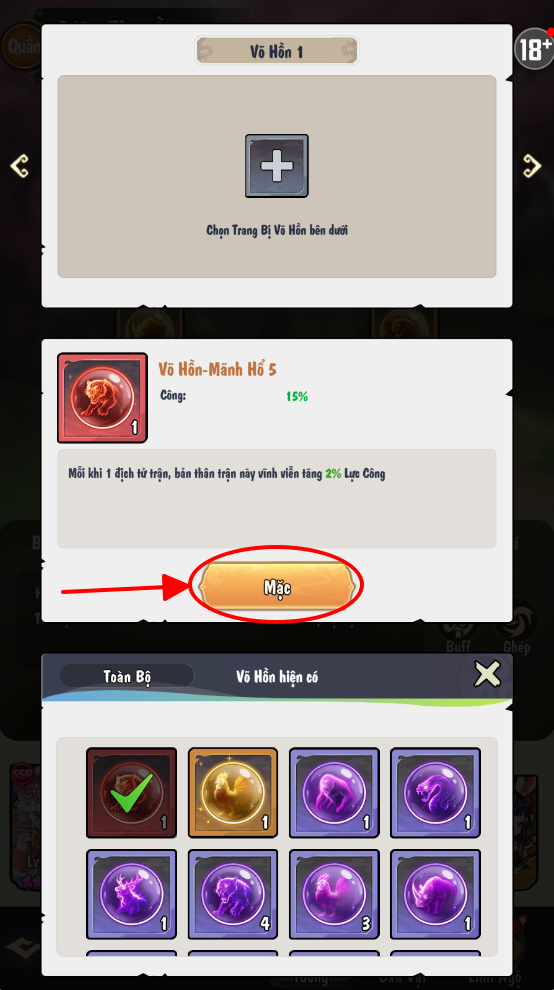Go to previous Võ Hồn slot arrow

20,166
